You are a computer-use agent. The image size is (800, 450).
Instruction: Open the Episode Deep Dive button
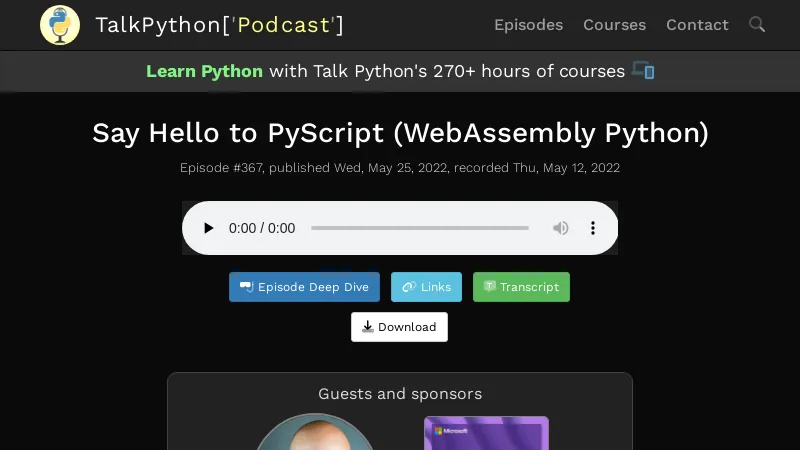coord(304,287)
